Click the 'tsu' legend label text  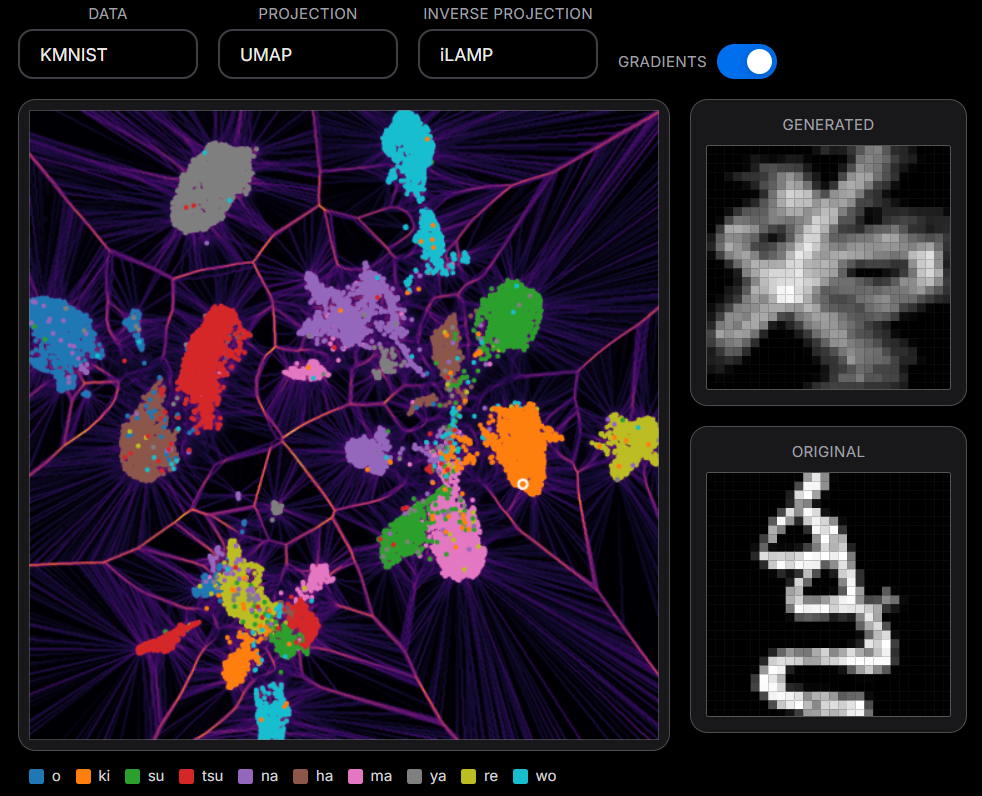212,777
